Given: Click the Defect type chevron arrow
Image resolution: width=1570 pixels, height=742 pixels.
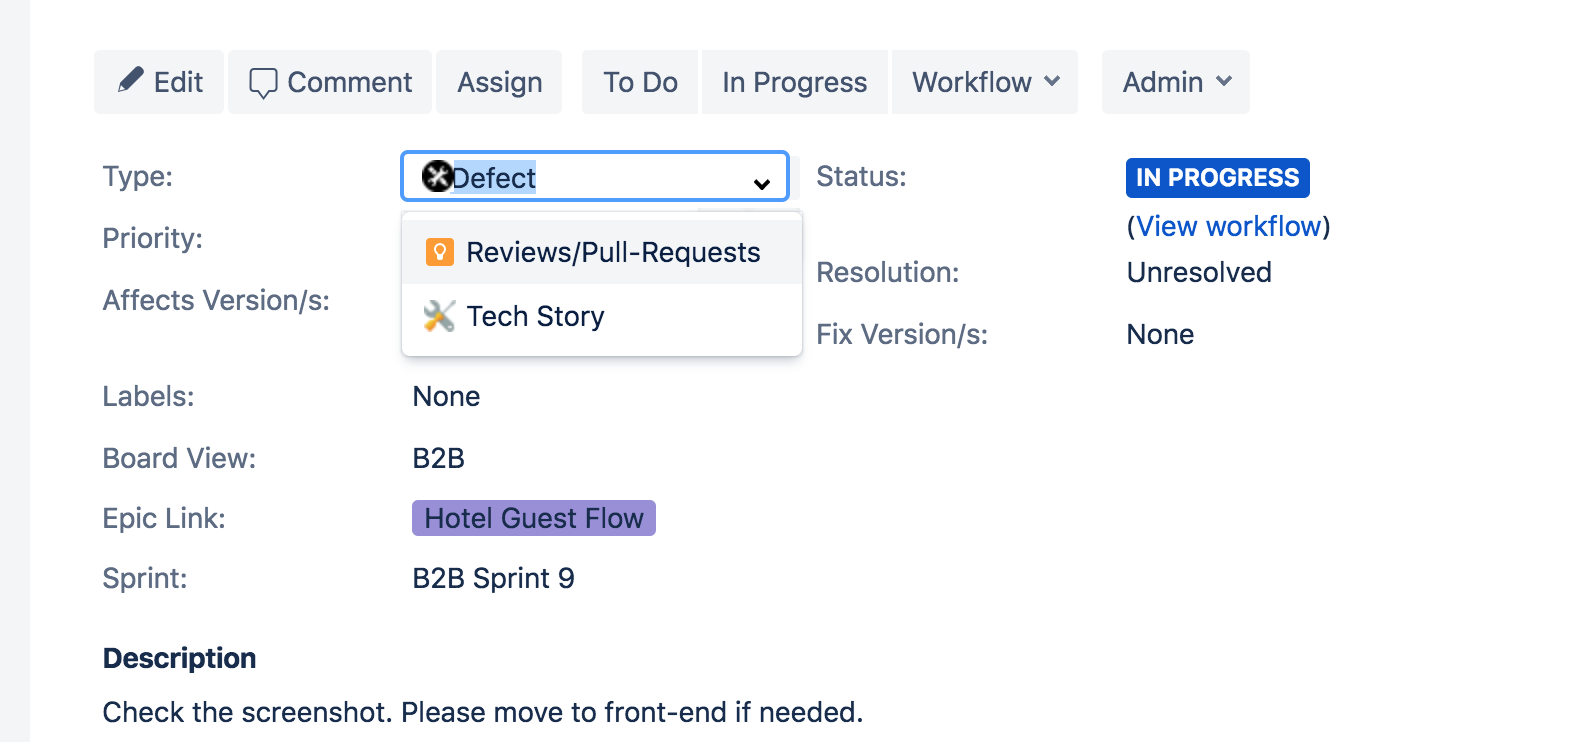Looking at the screenshot, I should click(762, 184).
